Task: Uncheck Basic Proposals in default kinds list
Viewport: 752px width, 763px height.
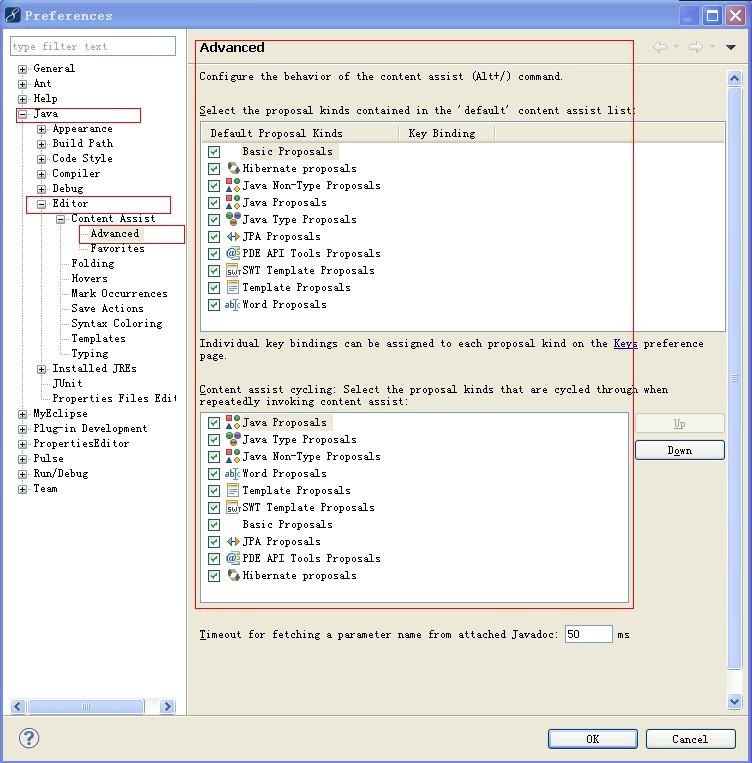Action: (x=214, y=152)
